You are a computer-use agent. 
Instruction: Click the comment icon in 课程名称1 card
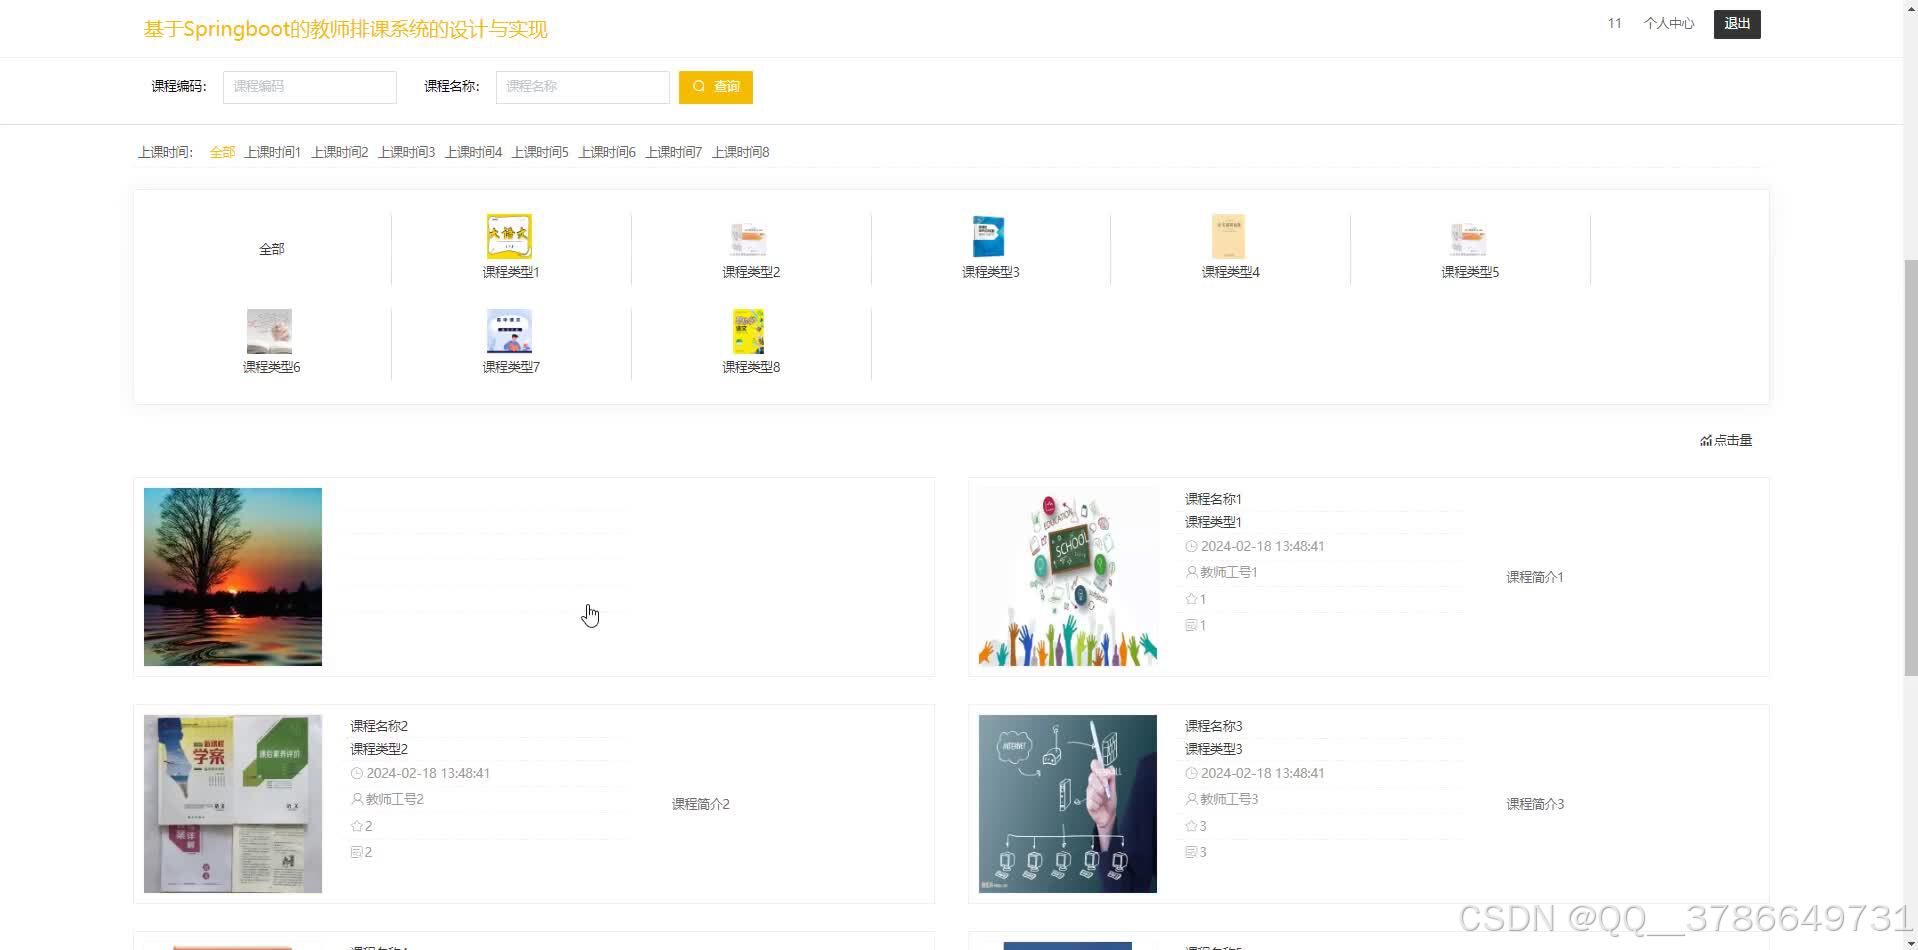pos(1191,625)
